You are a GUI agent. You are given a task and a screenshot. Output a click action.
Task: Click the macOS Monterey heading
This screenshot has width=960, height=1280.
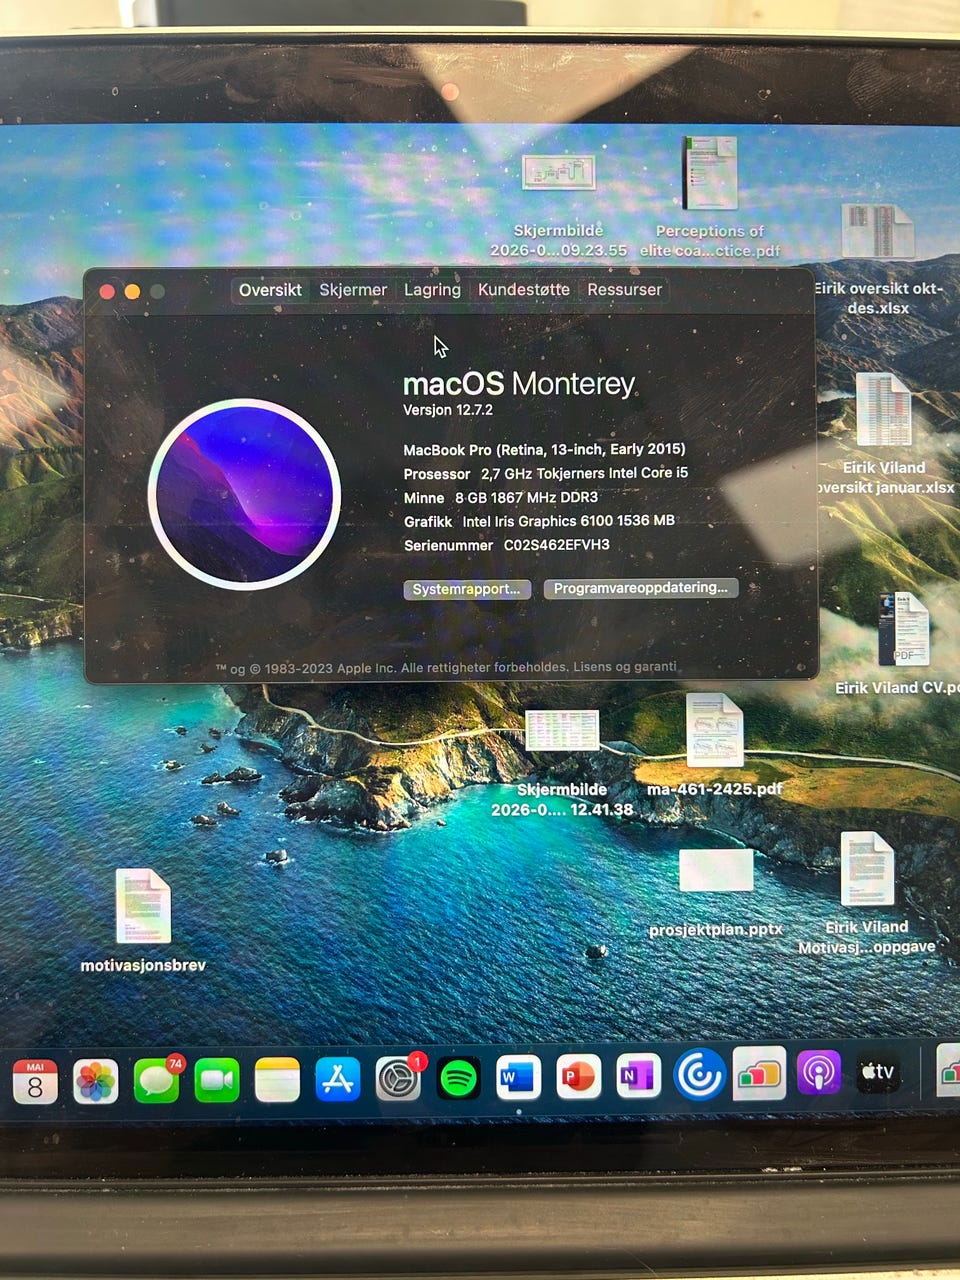(x=519, y=384)
